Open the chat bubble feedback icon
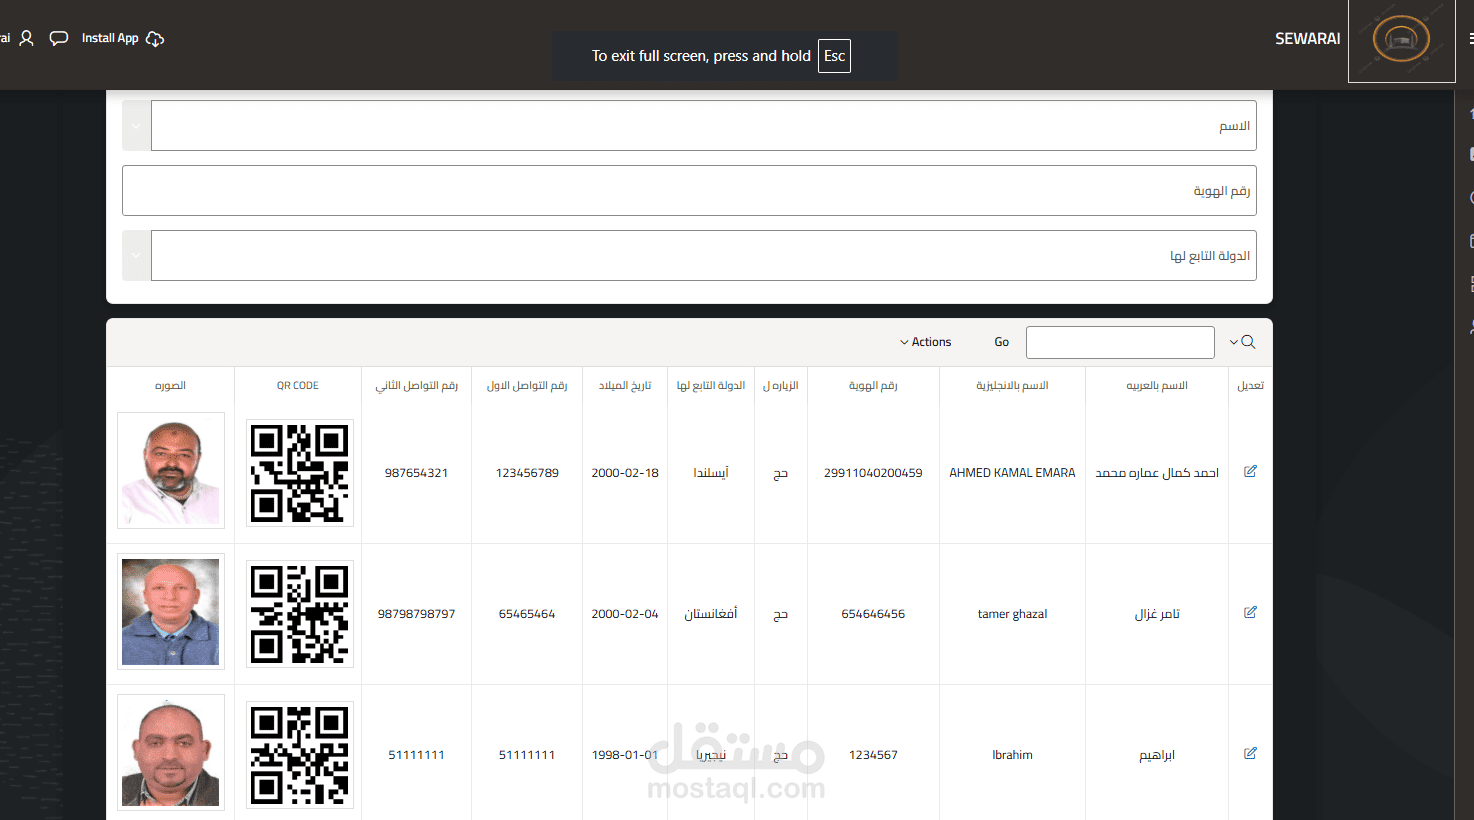The width and height of the screenshot is (1474, 820). [x=59, y=38]
